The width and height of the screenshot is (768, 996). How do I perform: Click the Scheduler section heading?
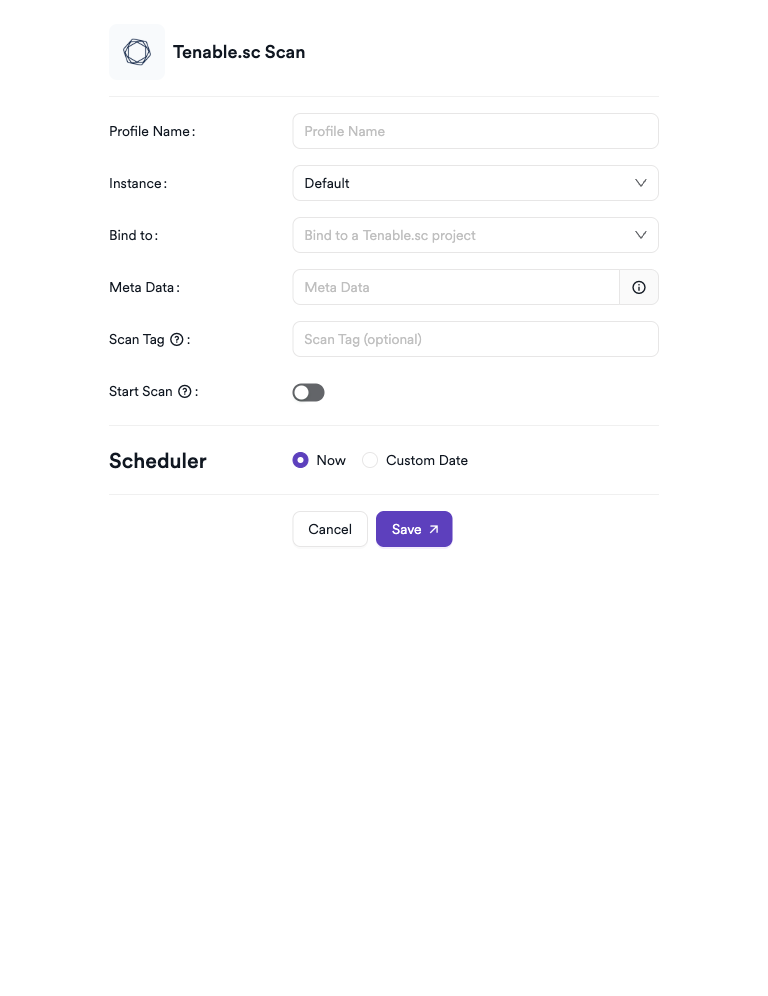(x=157, y=460)
